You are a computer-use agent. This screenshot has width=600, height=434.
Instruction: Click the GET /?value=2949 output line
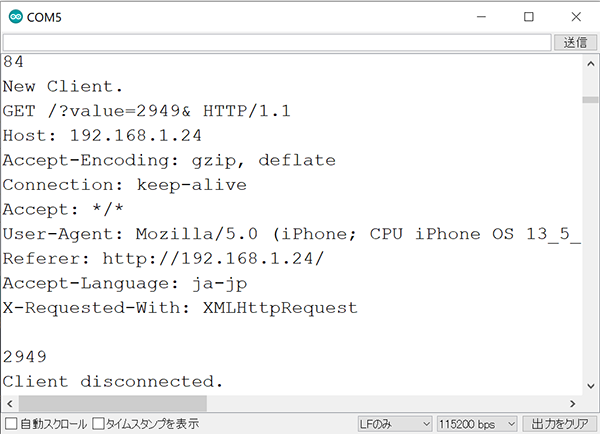[x=147, y=111]
